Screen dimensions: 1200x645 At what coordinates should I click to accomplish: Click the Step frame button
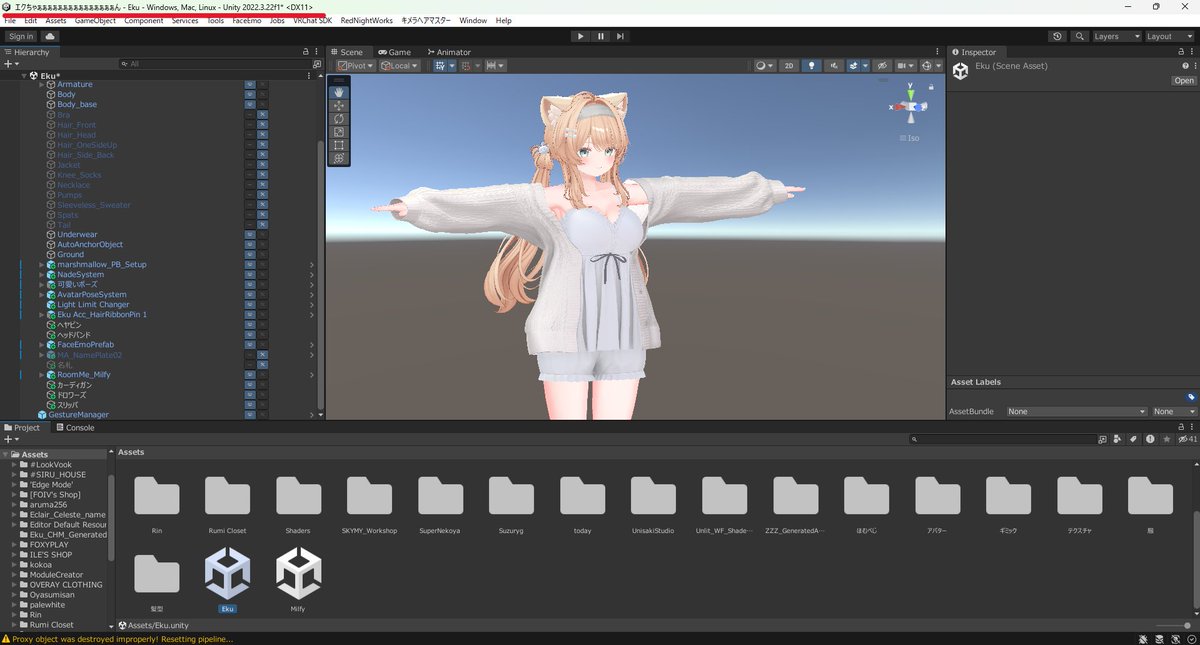621,36
